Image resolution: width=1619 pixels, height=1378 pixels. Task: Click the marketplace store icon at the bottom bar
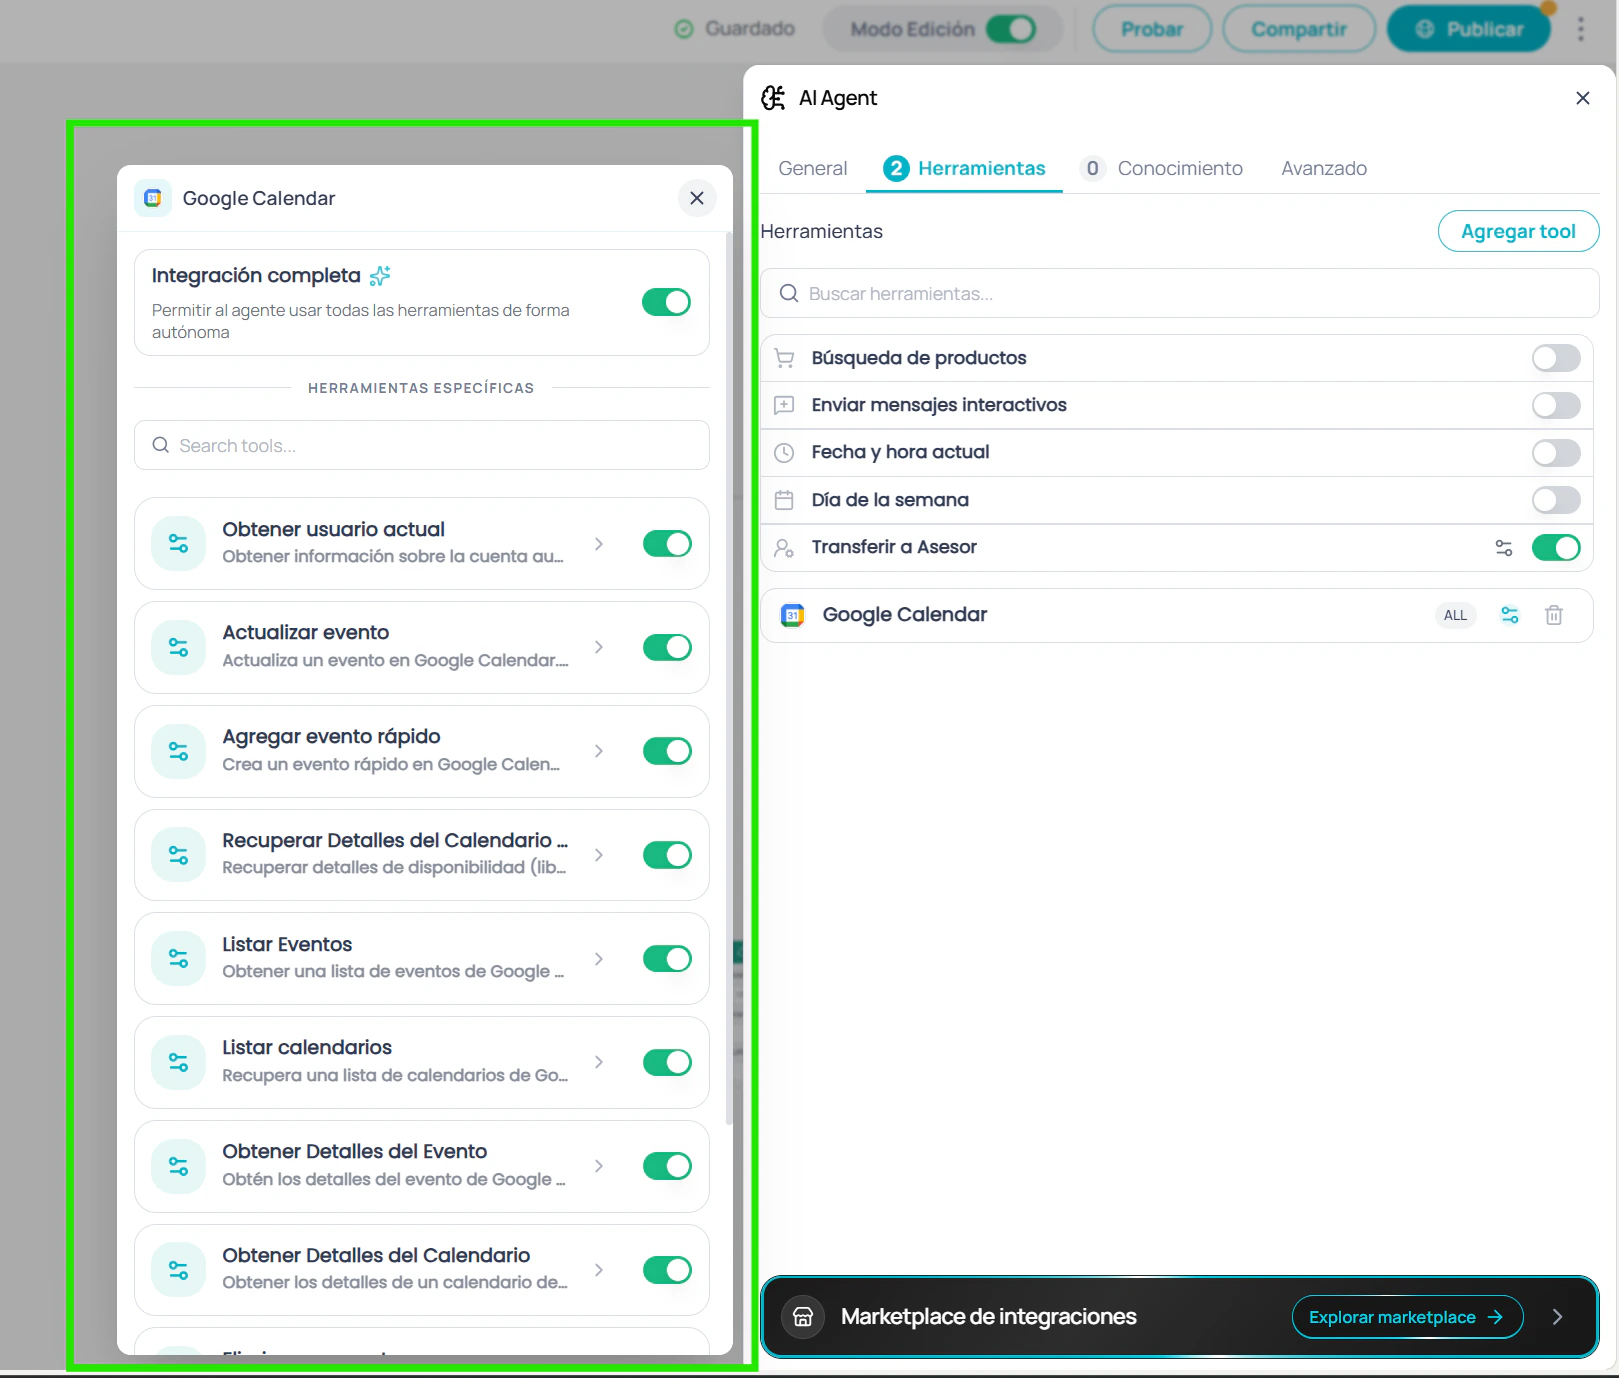[803, 1317]
